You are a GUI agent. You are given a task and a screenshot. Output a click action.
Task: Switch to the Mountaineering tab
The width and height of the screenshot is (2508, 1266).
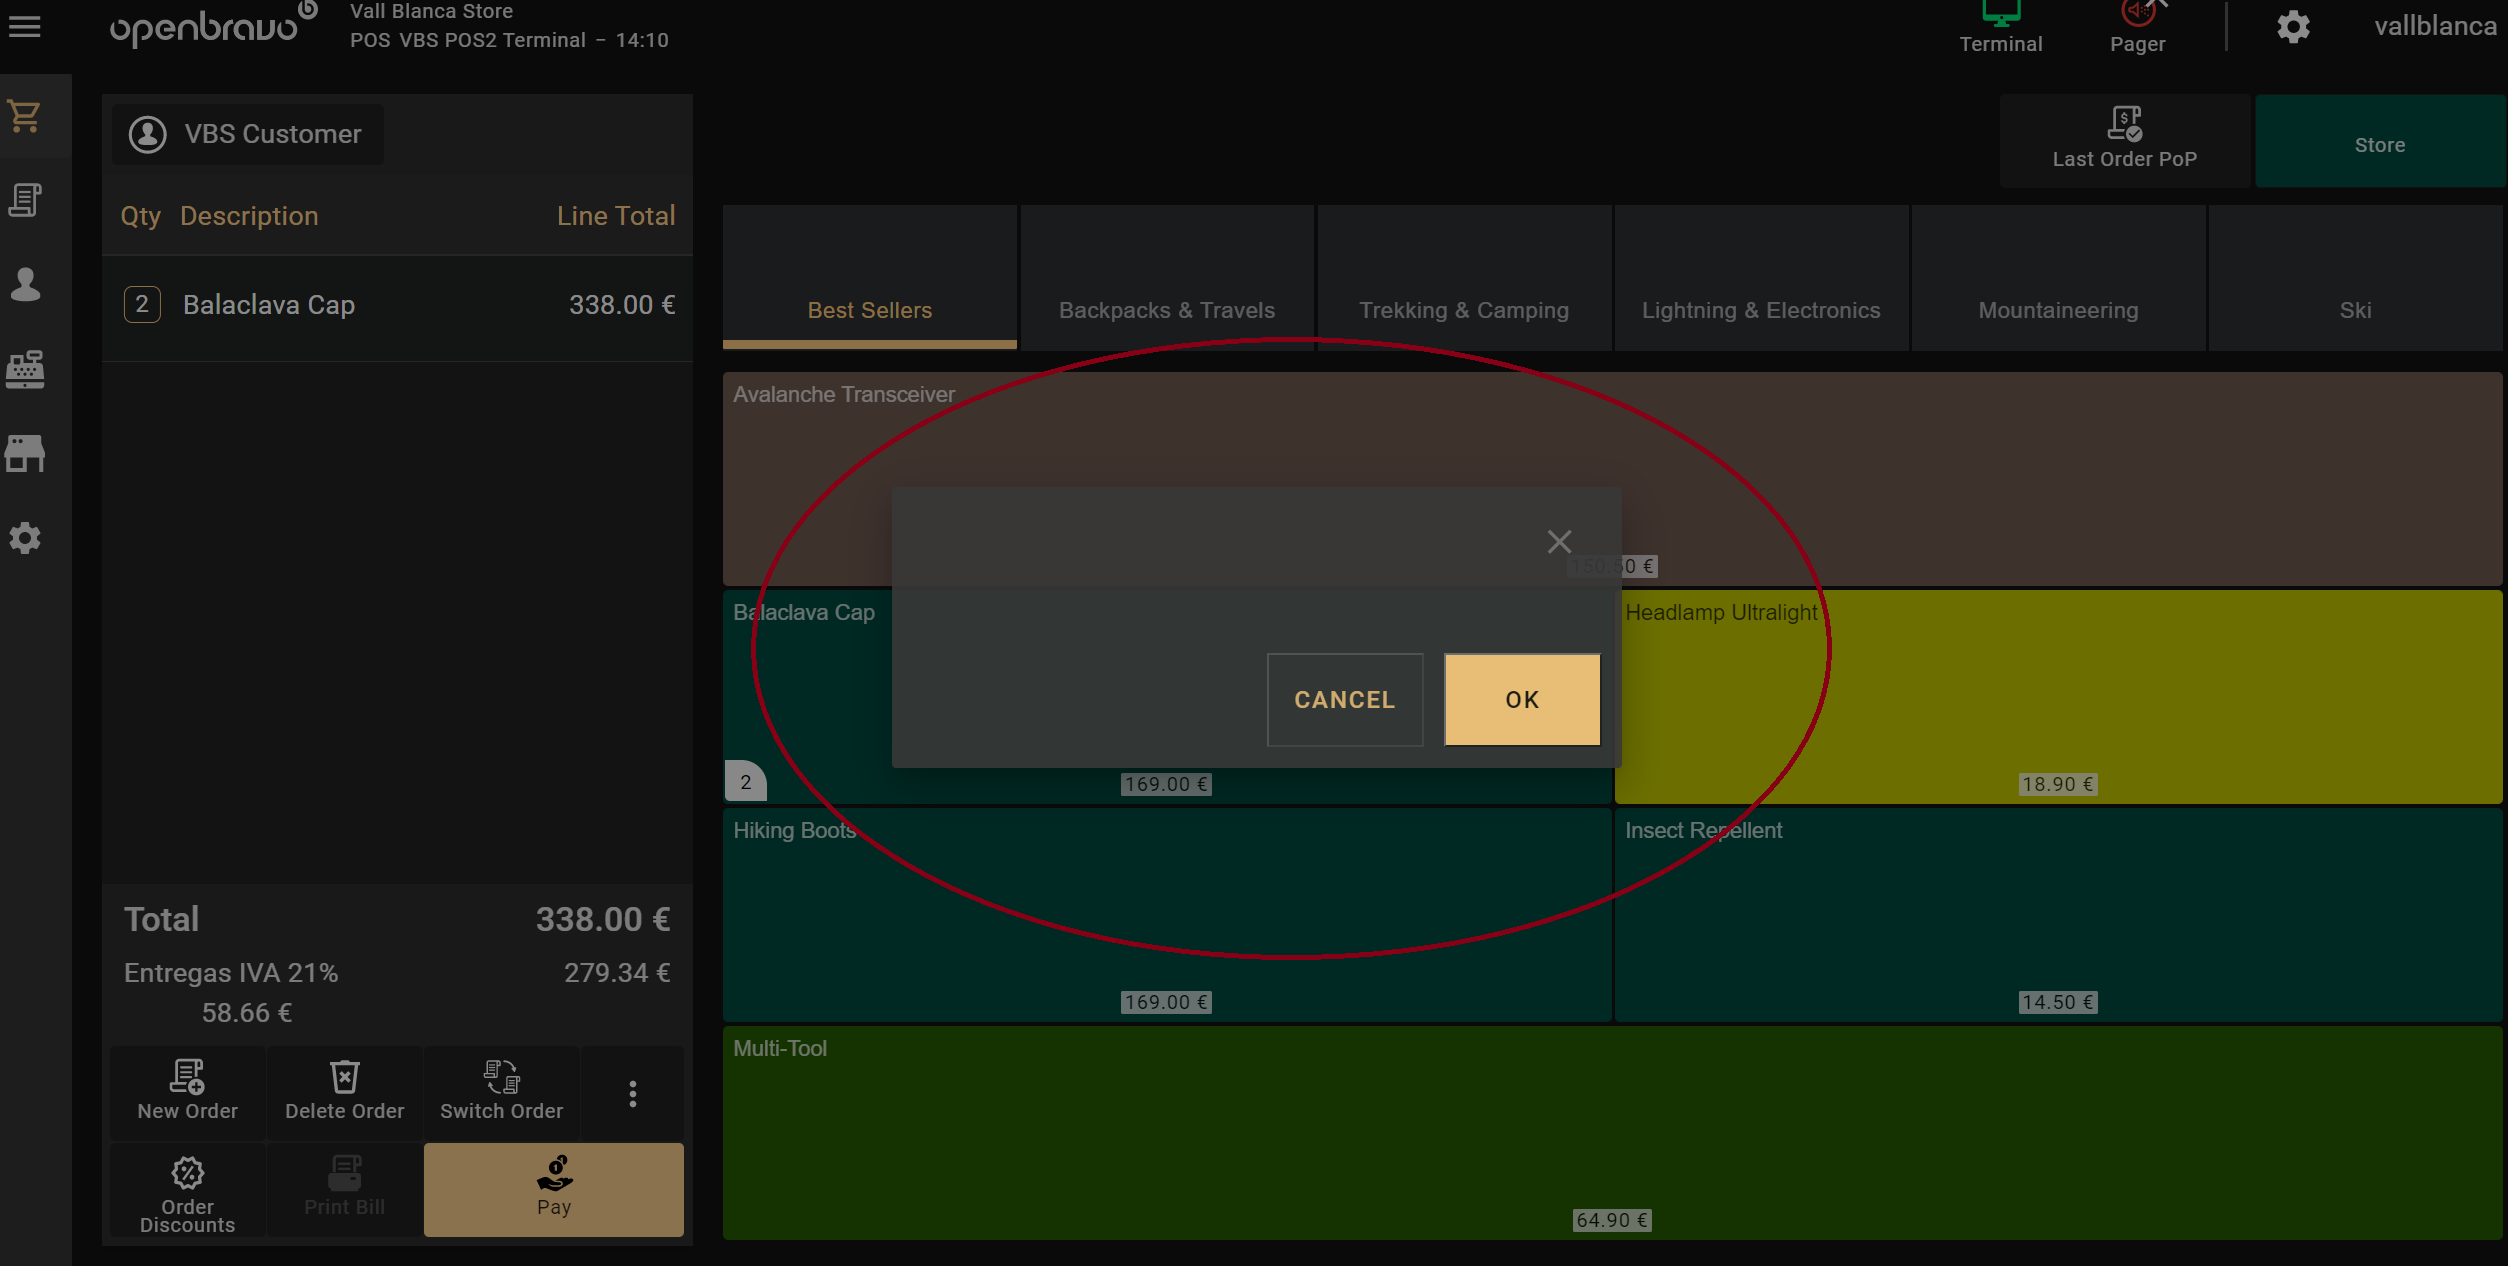click(2058, 310)
